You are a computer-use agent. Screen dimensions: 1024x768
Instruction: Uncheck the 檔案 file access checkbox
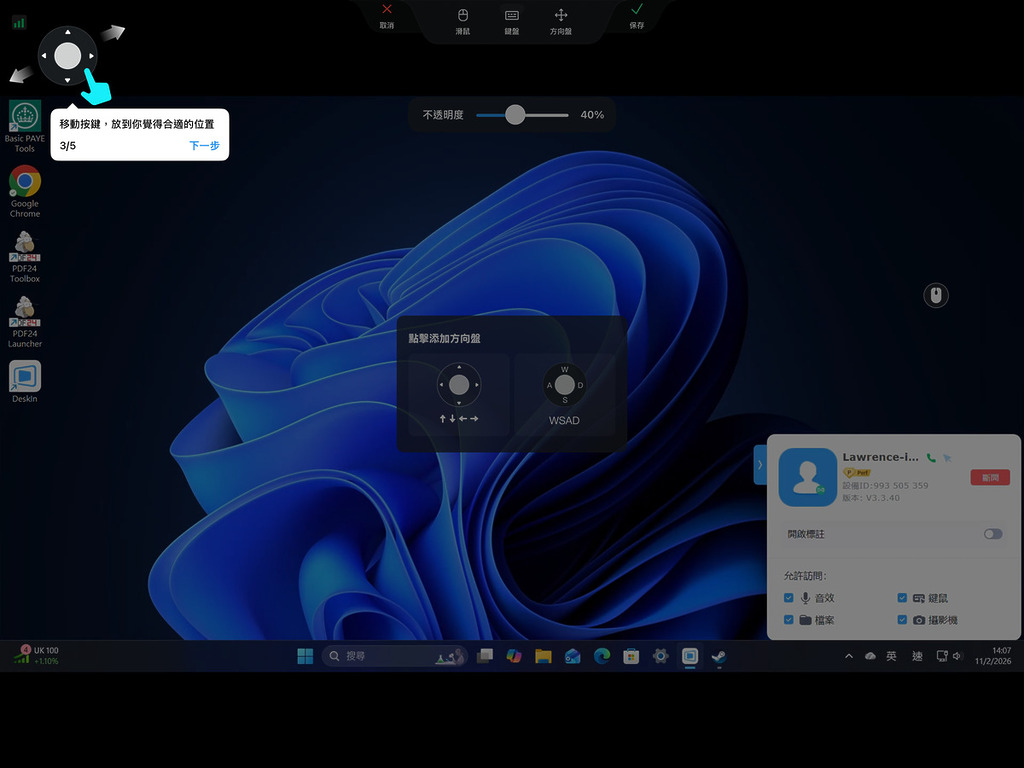(789, 620)
